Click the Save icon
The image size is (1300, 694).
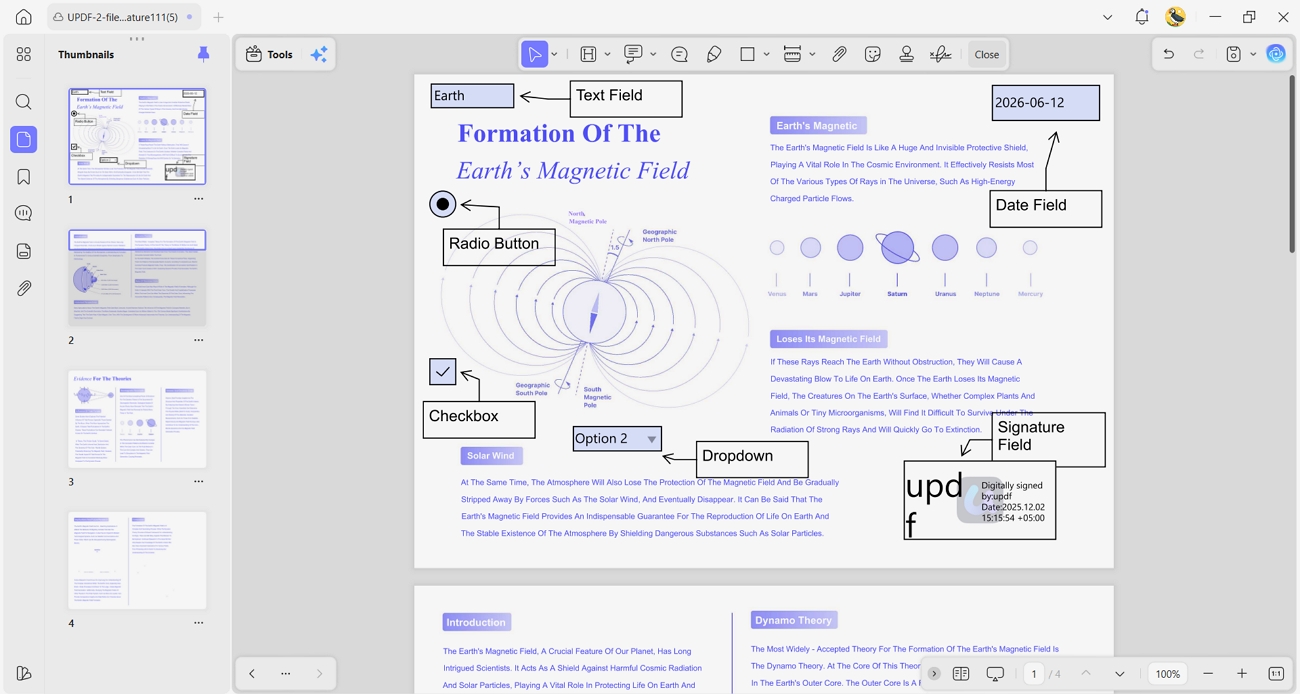pyautogui.click(x=1234, y=54)
